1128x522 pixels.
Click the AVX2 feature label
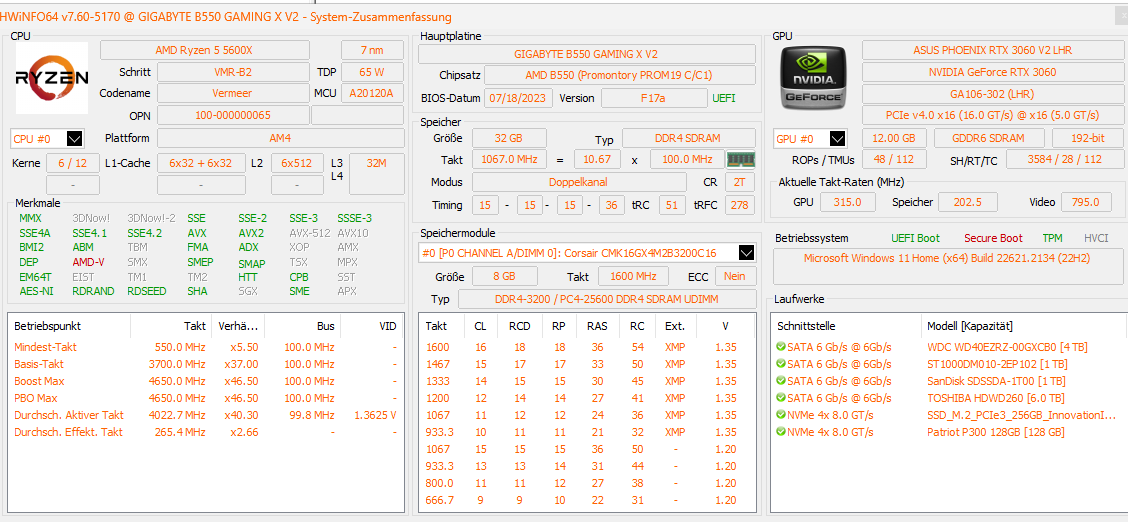251,233
